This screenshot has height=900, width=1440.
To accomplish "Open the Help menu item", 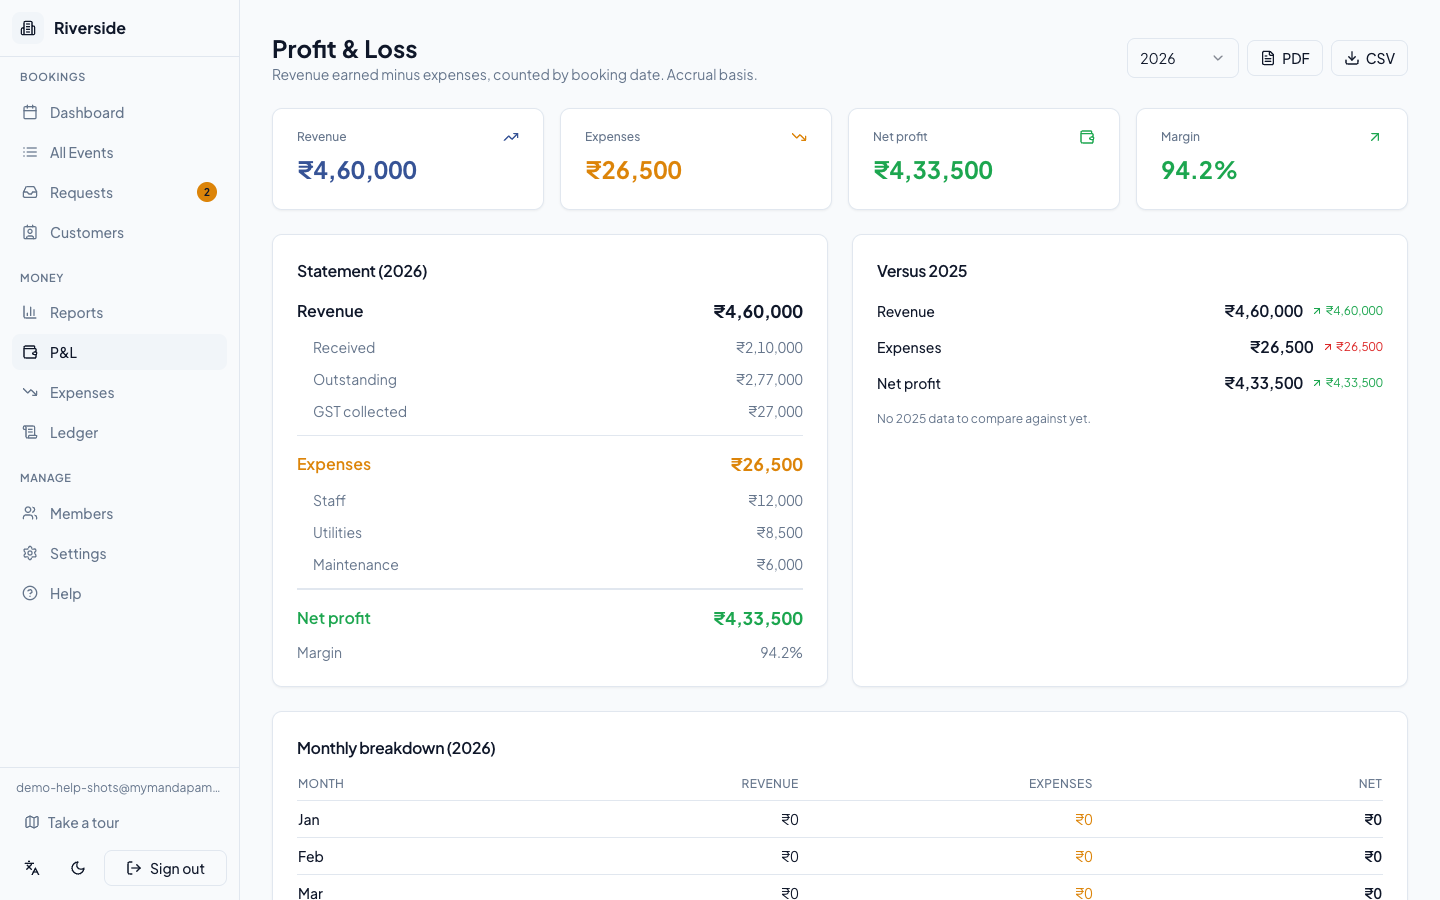I will pyautogui.click(x=119, y=593).
